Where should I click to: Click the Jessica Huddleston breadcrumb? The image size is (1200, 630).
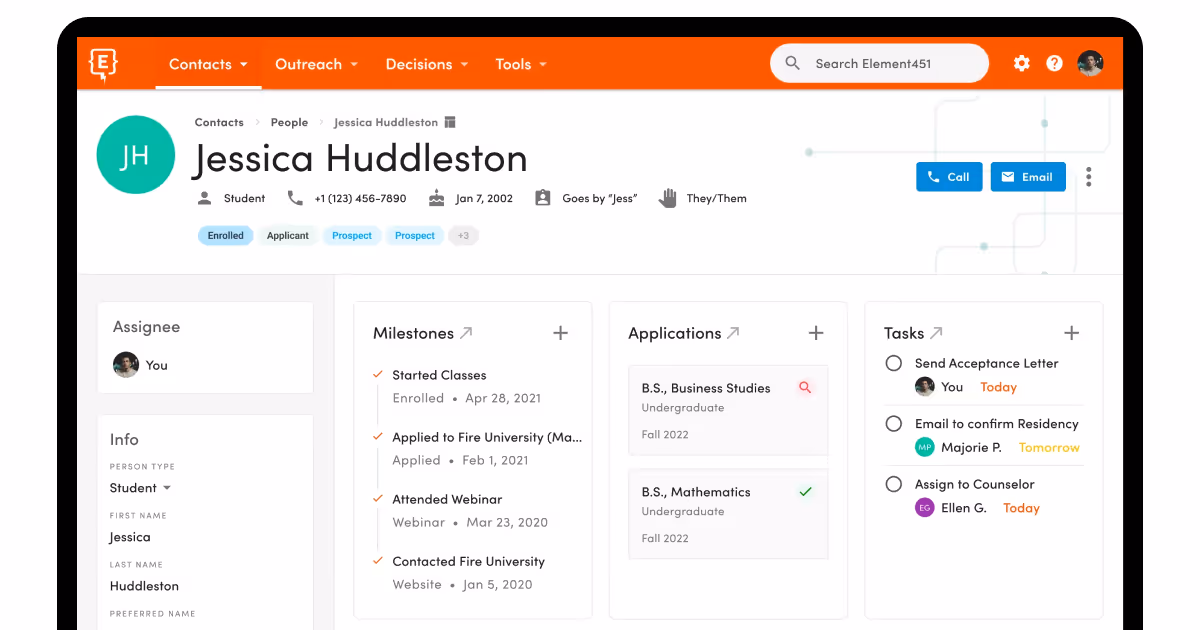point(386,122)
